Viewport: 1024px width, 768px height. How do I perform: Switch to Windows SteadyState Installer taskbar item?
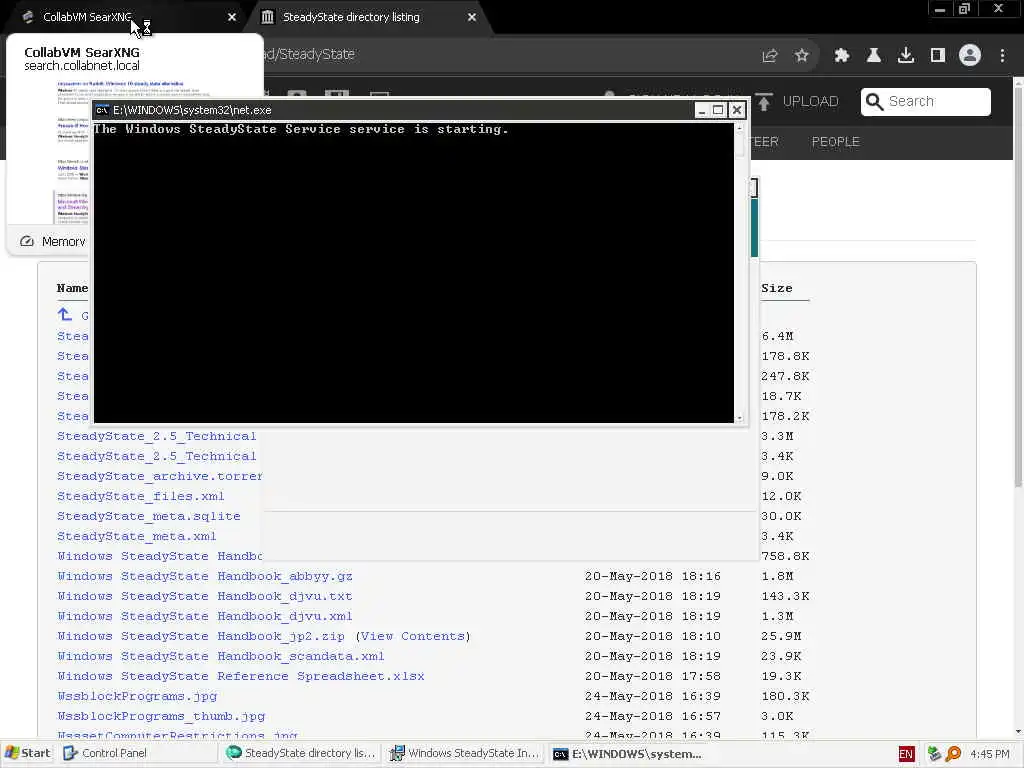[464, 753]
